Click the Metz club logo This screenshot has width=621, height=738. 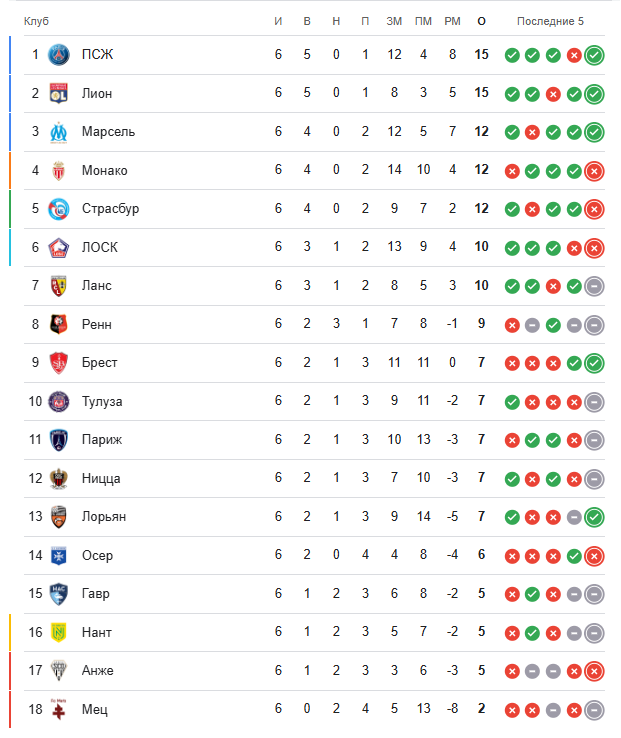click(x=59, y=709)
